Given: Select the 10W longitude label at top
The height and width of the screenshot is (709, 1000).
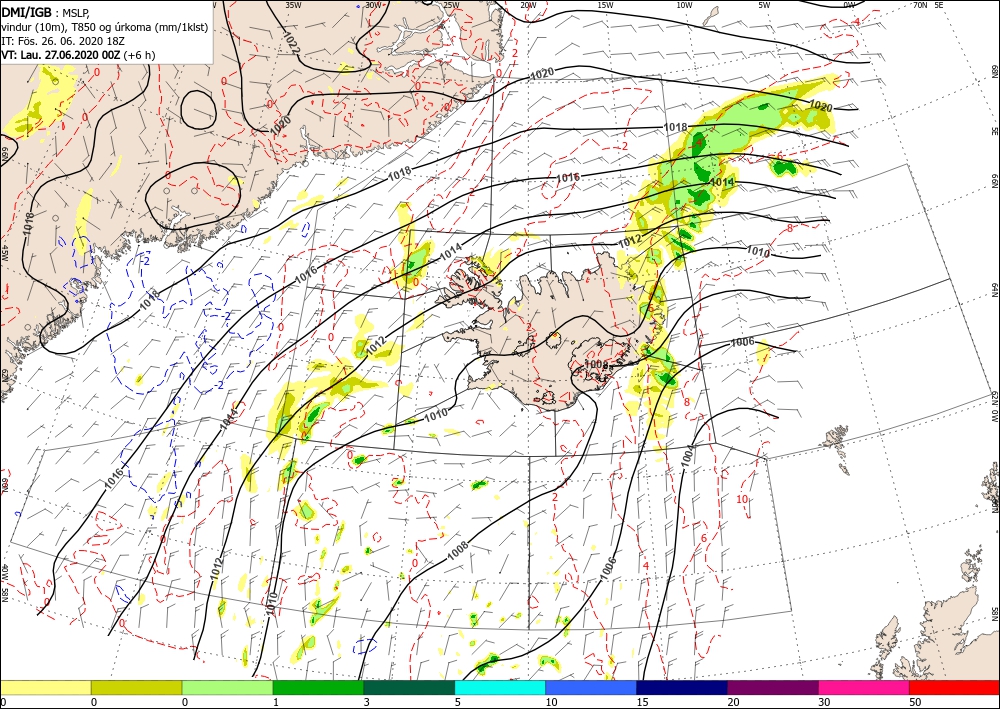Looking at the screenshot, I should click(684, 5).
